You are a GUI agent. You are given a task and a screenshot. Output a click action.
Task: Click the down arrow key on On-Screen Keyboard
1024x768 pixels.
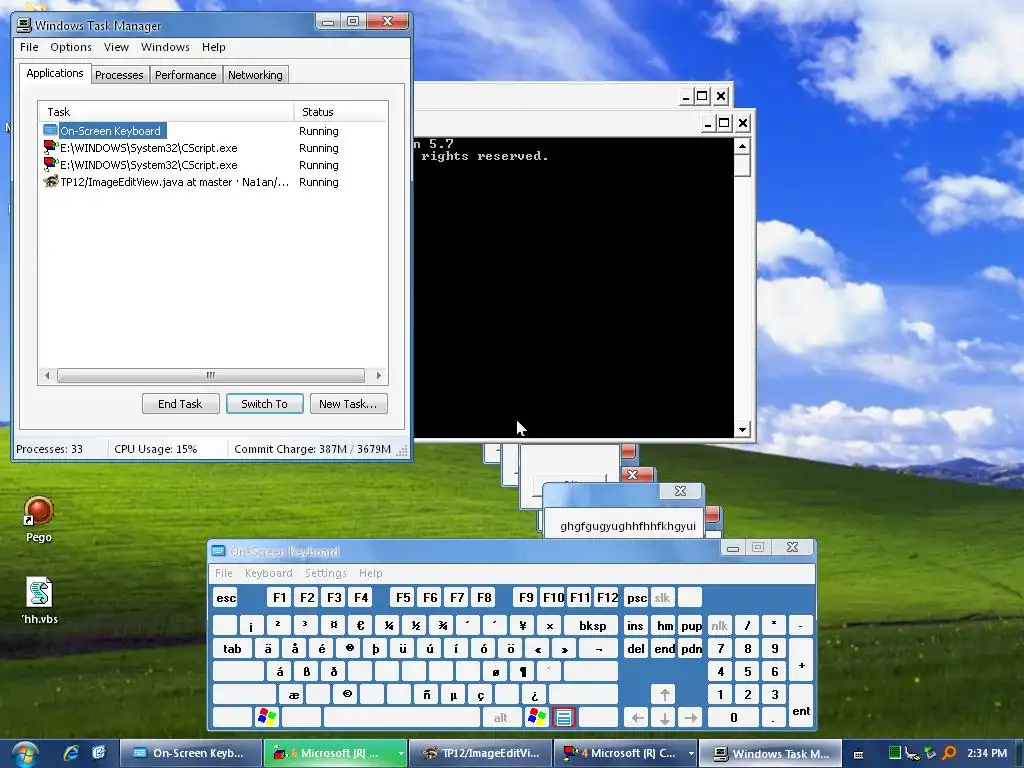[x=664, y=718]
